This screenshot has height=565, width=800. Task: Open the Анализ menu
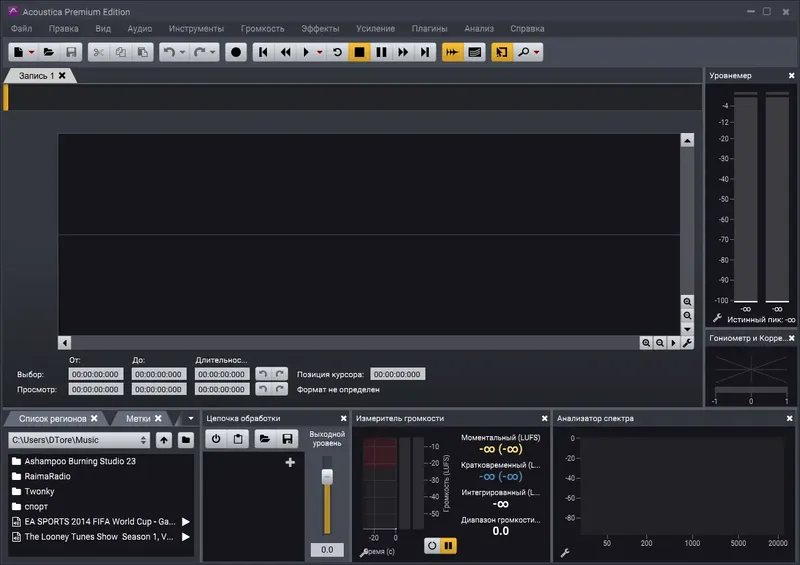(x=479, y=29)
